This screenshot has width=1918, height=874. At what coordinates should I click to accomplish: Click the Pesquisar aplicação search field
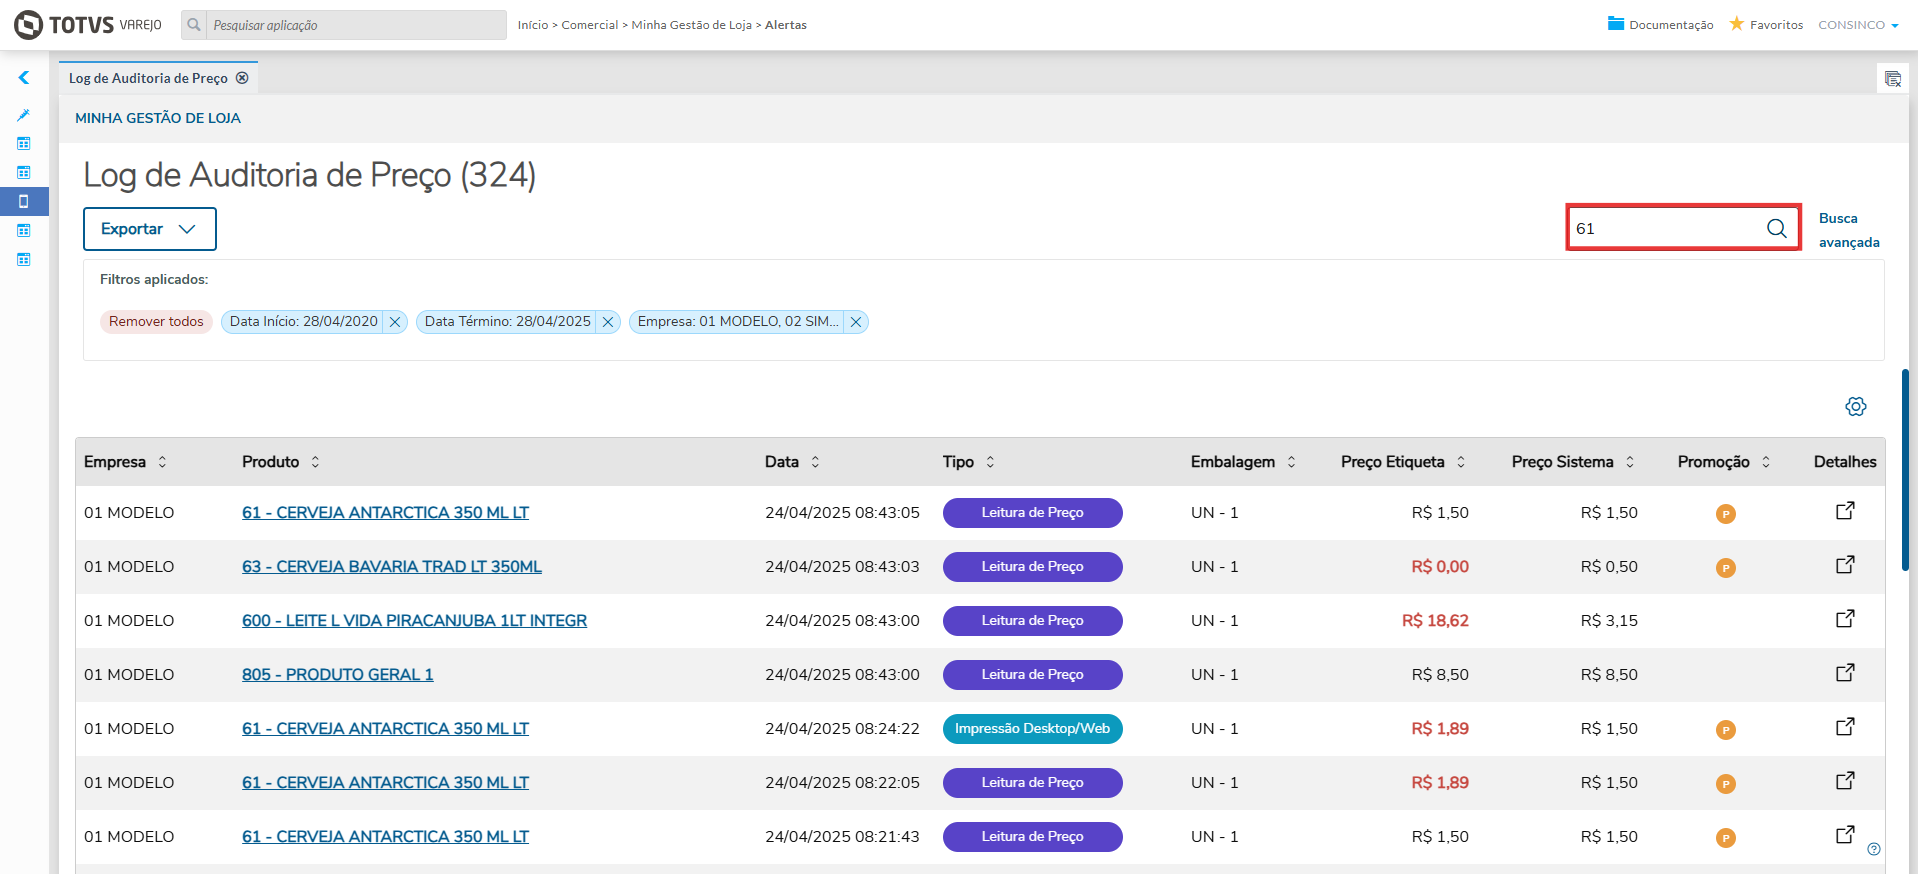pyautogui.click(x=355, y=25)
